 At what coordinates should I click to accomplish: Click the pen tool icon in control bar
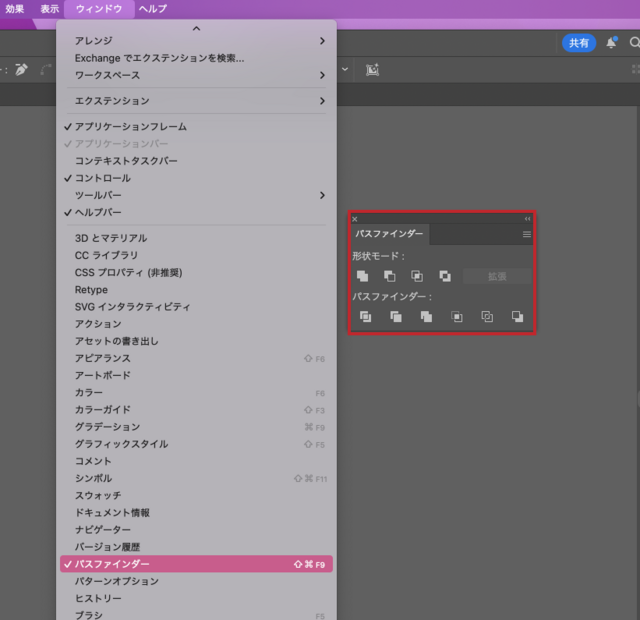[x=21, y=70]
